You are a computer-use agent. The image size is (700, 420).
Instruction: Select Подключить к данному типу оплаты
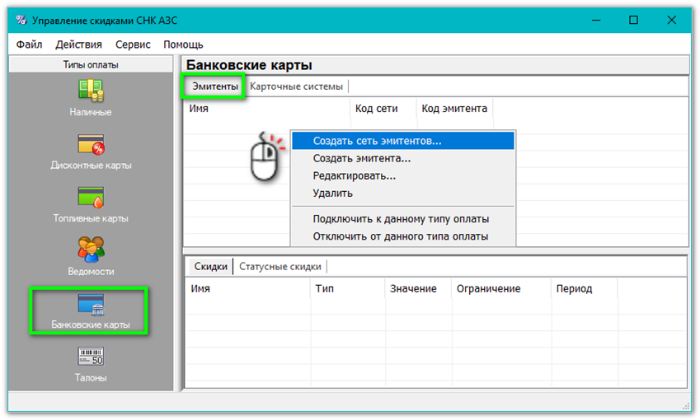pos(400,219)
